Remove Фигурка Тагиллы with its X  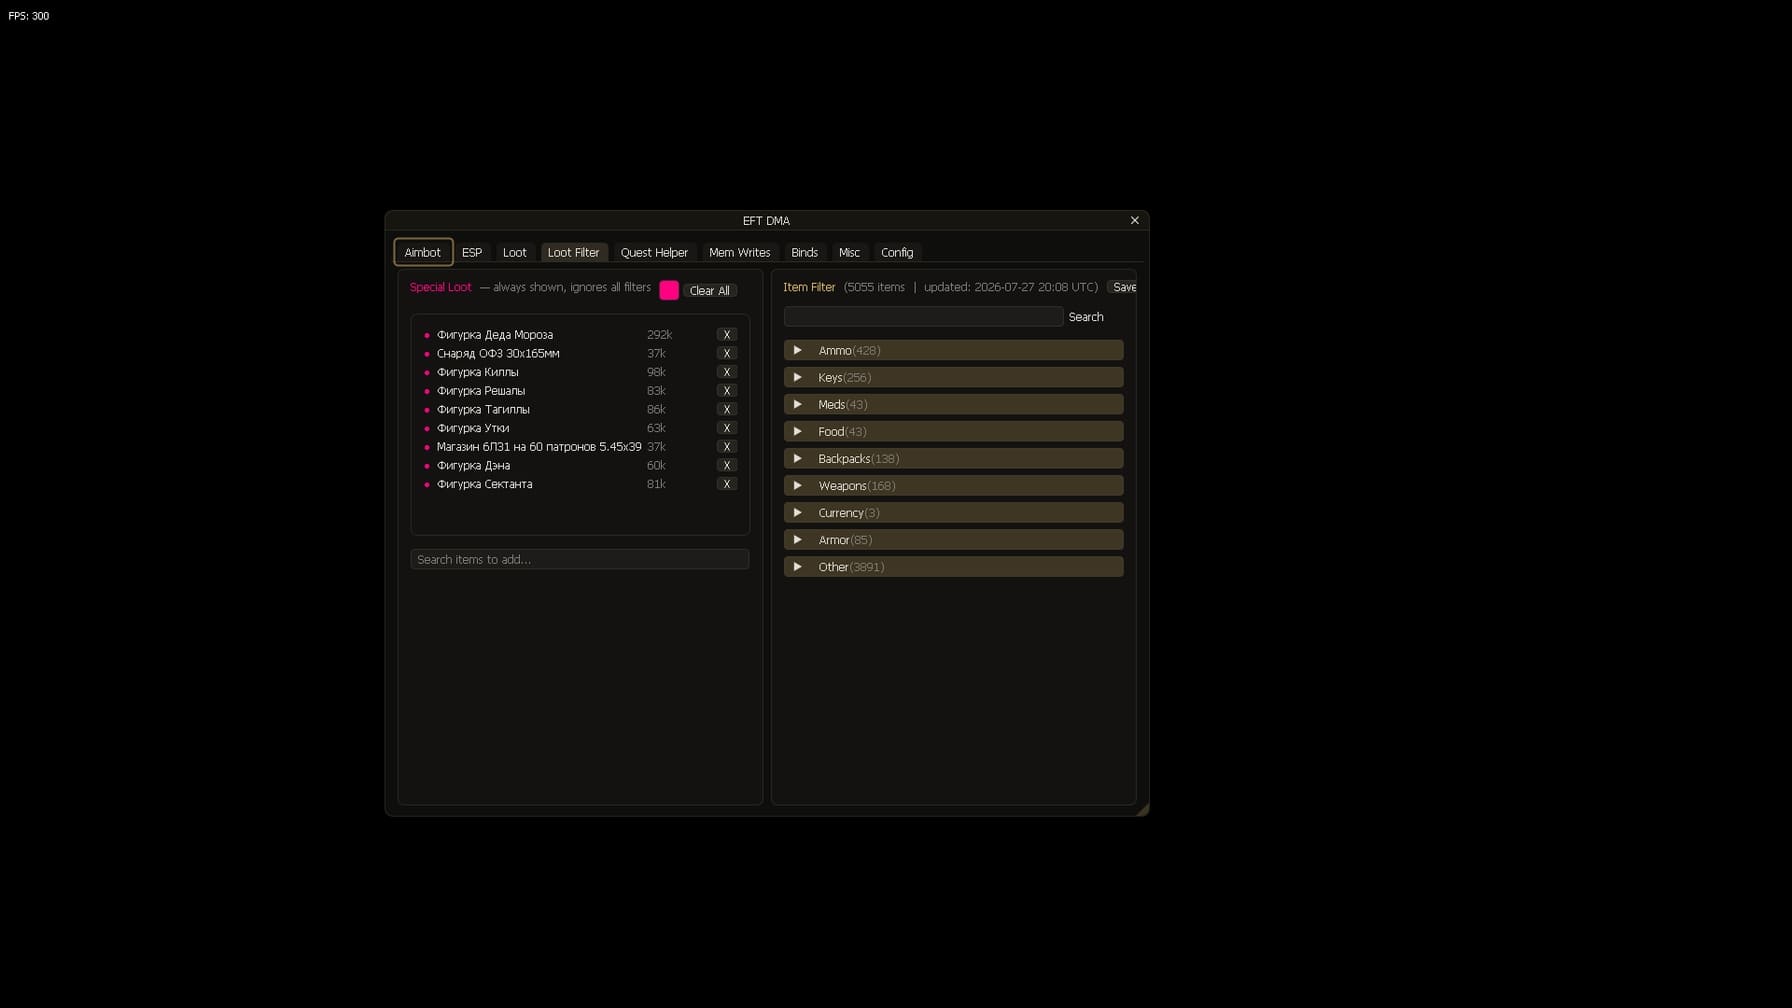tap(727, 409)
